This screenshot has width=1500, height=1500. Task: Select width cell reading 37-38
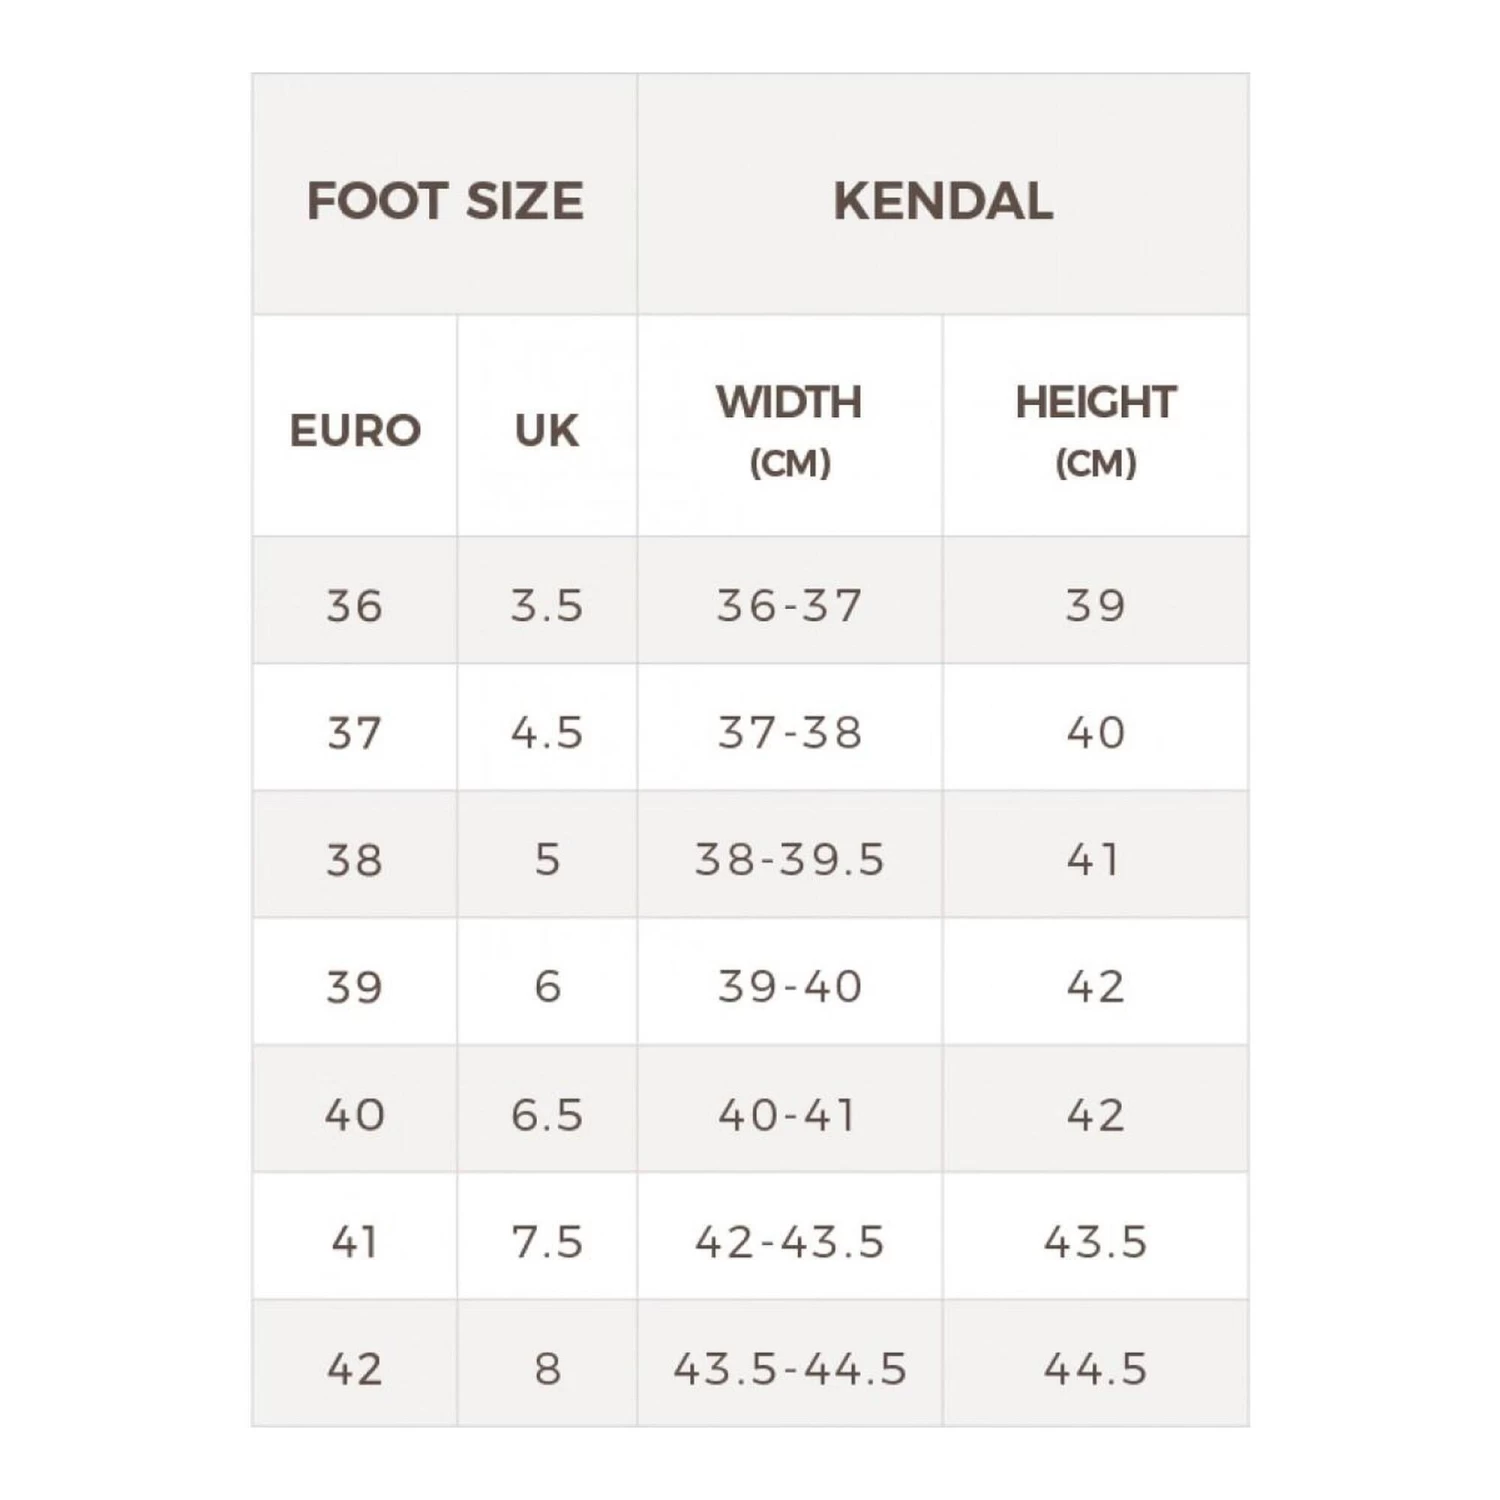[x=790, y=733]
